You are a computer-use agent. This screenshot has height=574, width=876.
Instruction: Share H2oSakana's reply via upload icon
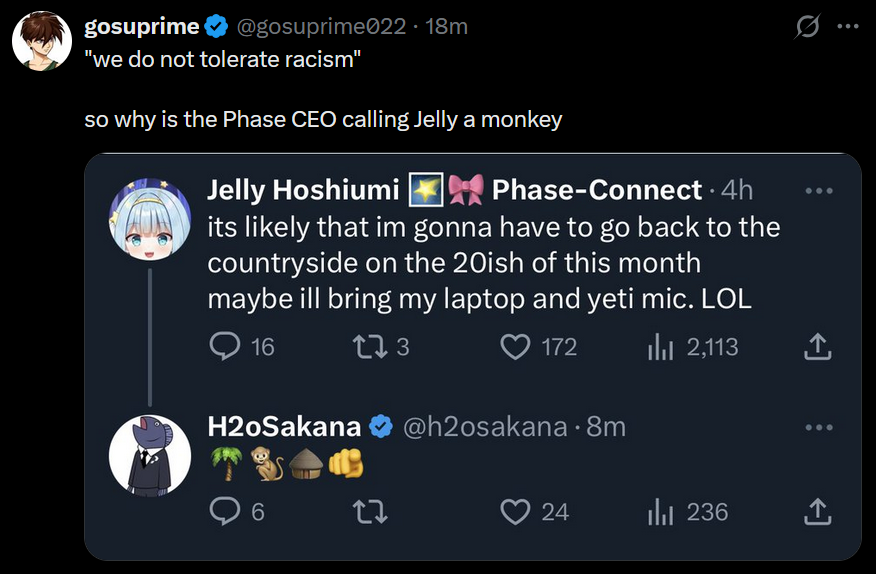pos(817,512)
